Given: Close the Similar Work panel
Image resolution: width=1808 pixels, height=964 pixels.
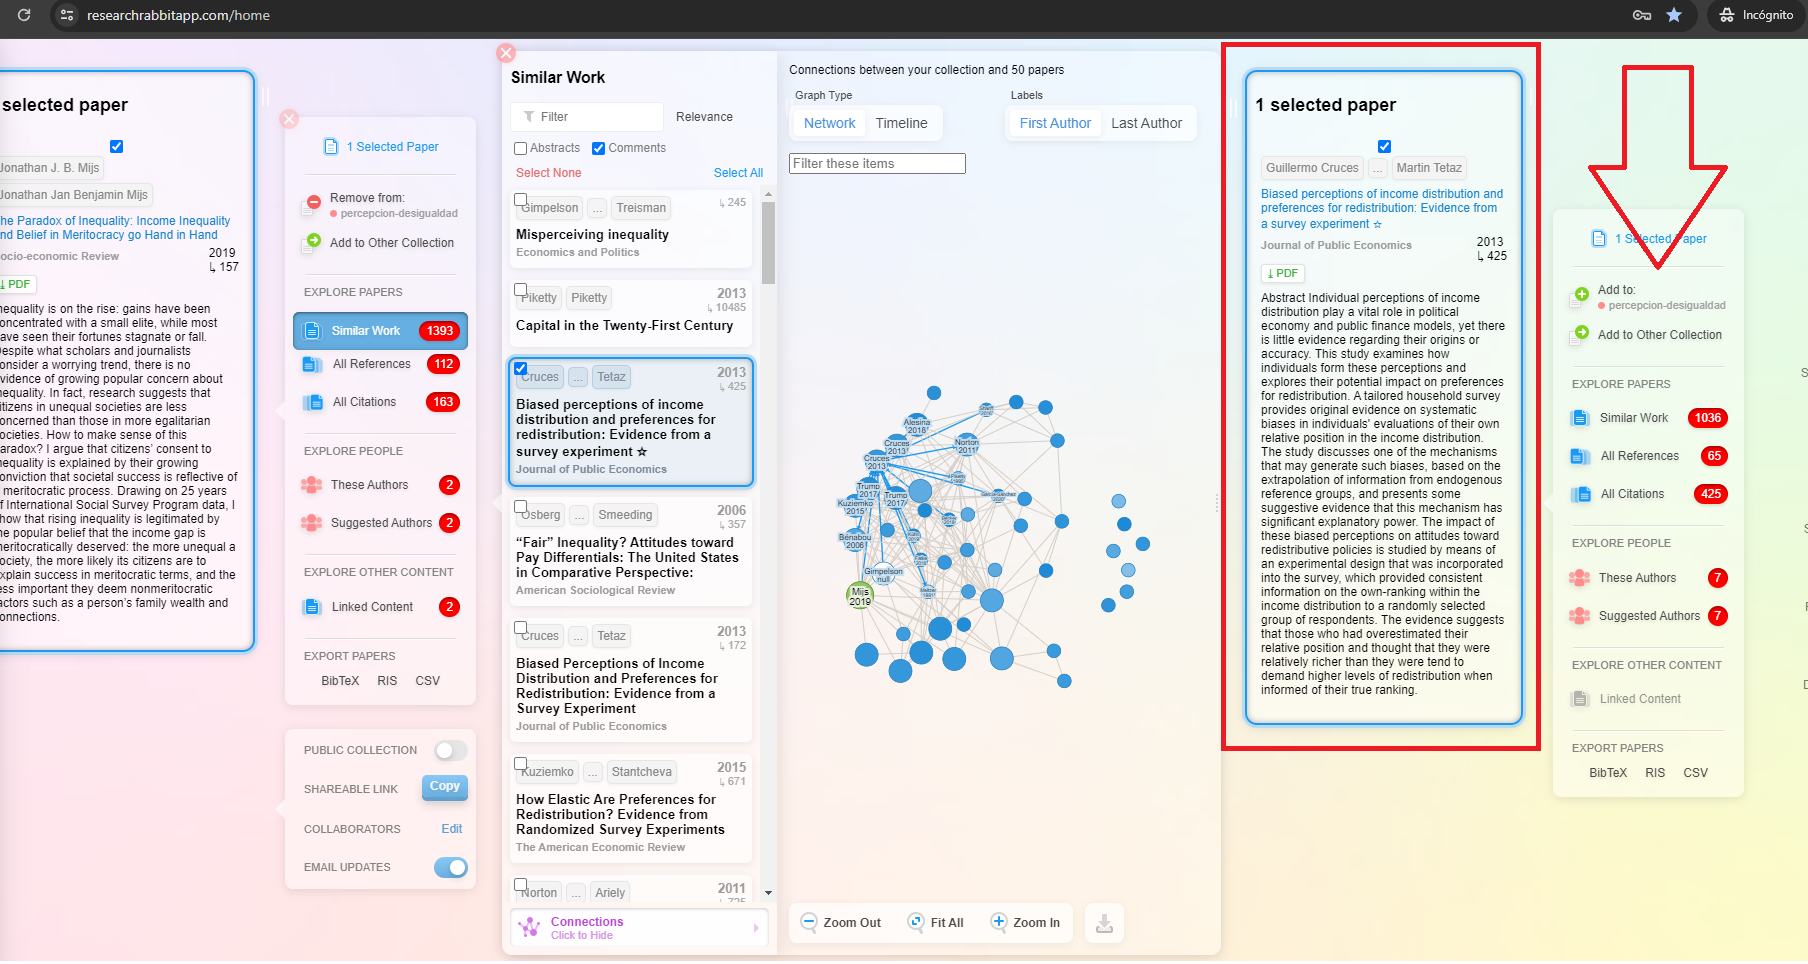Looking at the screenshot, I should (506, 53).
